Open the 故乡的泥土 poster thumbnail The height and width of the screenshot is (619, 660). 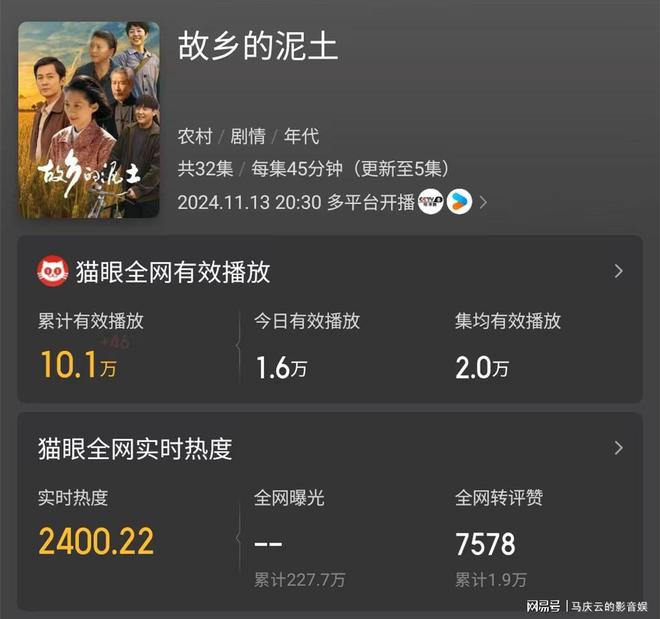[88, 120]
